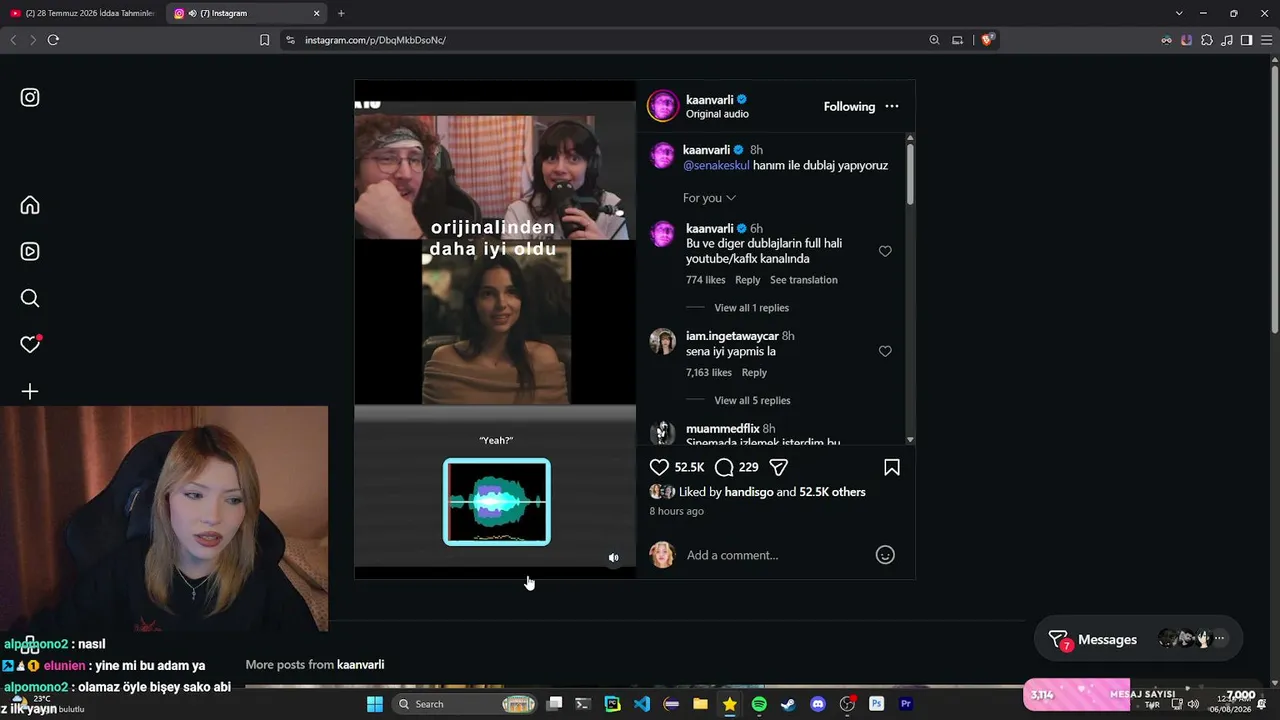Open the browser hamburger main menu
This screenshot has height=720, width=1280.
pos(1266,40)
